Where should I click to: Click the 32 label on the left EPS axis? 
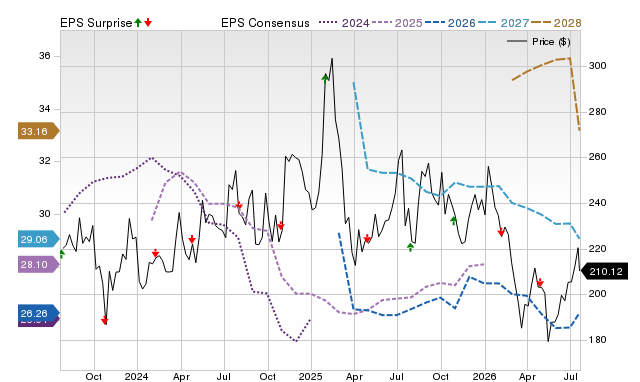[44, 160]
